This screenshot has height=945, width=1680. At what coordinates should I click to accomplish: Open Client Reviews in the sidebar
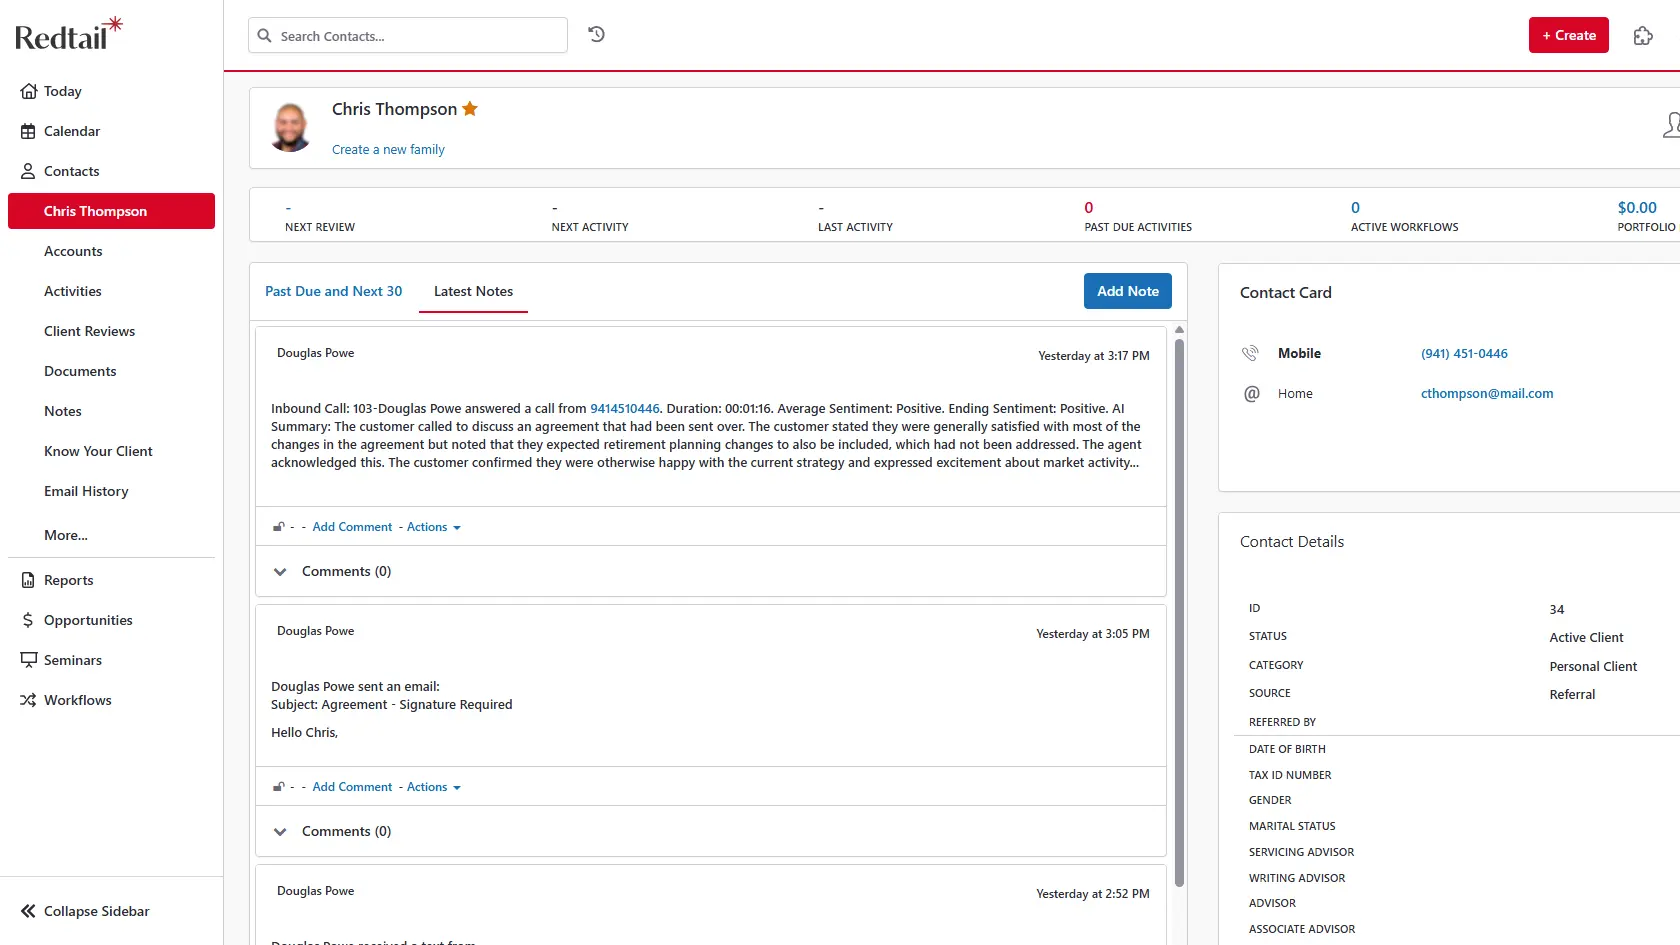[89, 331]
